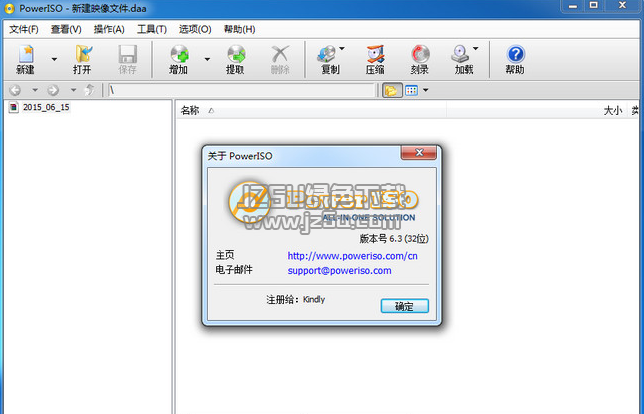Select the 2015_06_15 tree item
The height and width of the screenshot is (414, 644).
tap(46, 108)
